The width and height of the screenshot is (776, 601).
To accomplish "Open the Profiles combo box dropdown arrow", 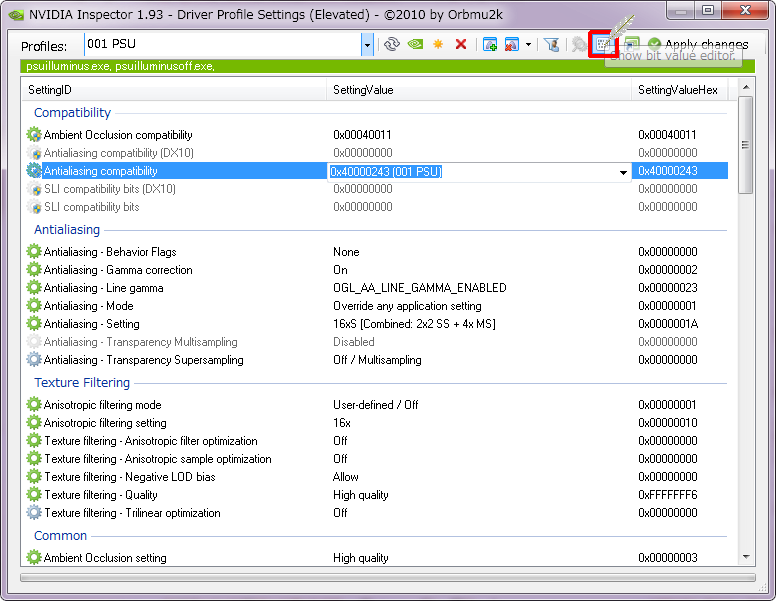I will pyautogui.click(x=367, y=45).
